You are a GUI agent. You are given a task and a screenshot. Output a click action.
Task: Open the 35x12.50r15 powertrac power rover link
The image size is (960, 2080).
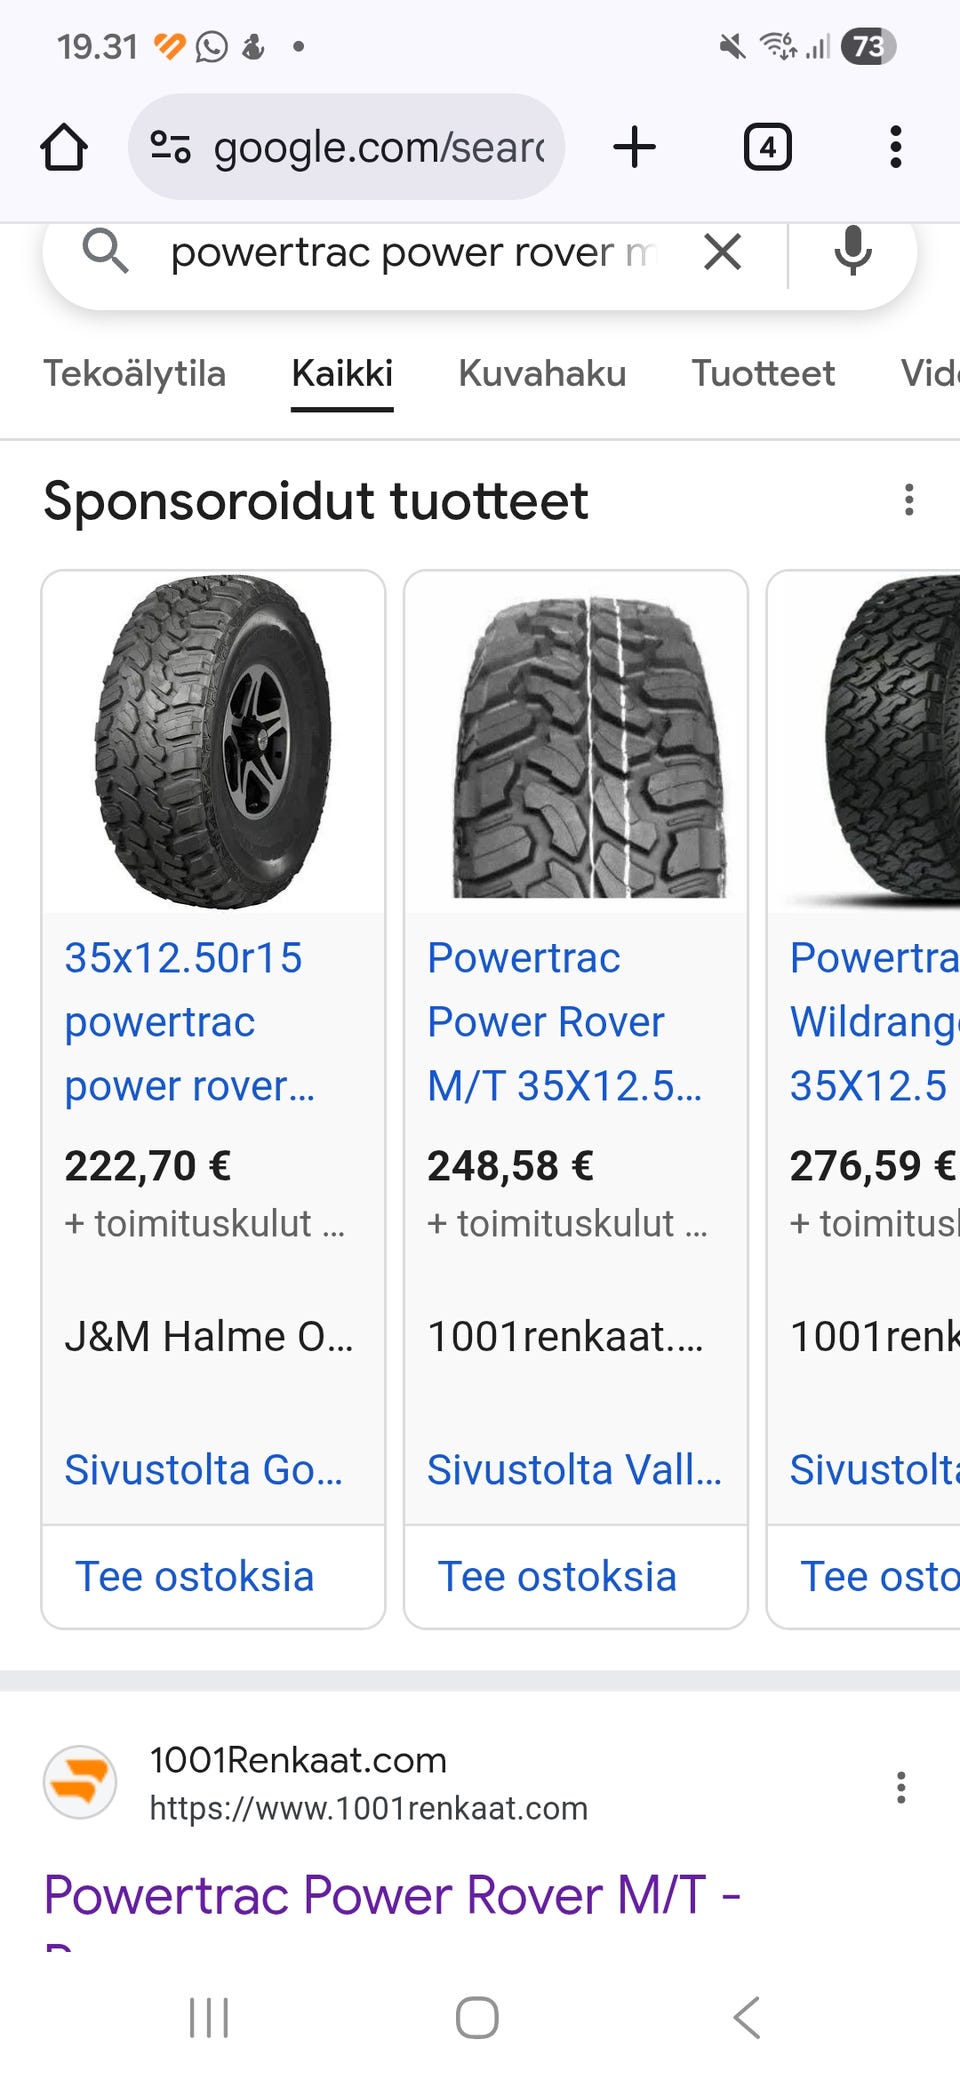(x=190, y=1021)
